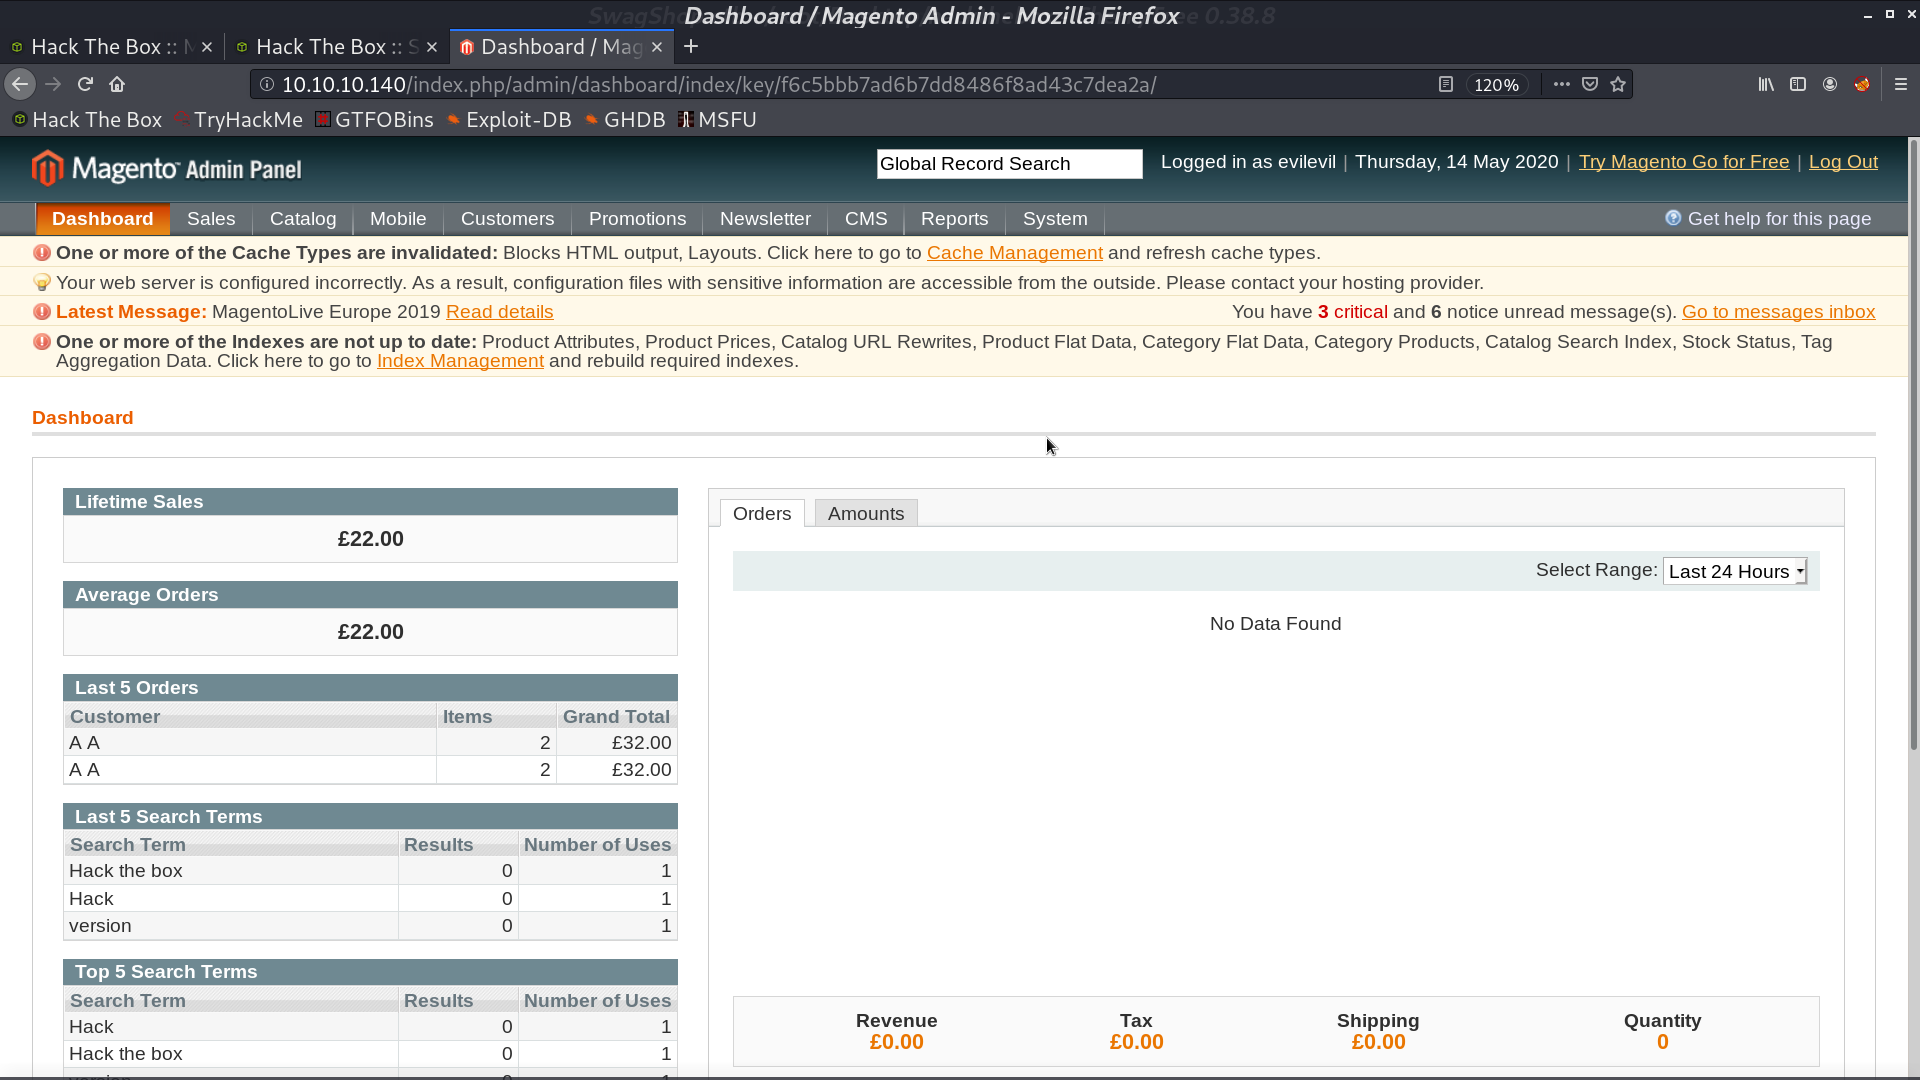Click the Magento Admin Panel logo

point(166,168)
